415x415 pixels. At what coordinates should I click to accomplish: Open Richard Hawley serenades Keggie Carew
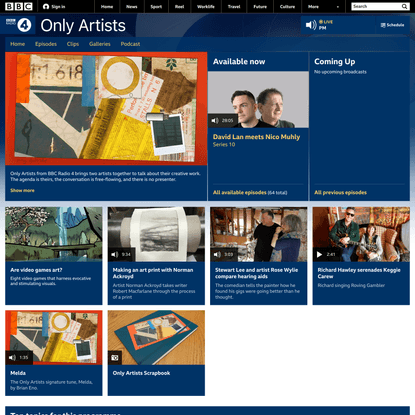359,273
